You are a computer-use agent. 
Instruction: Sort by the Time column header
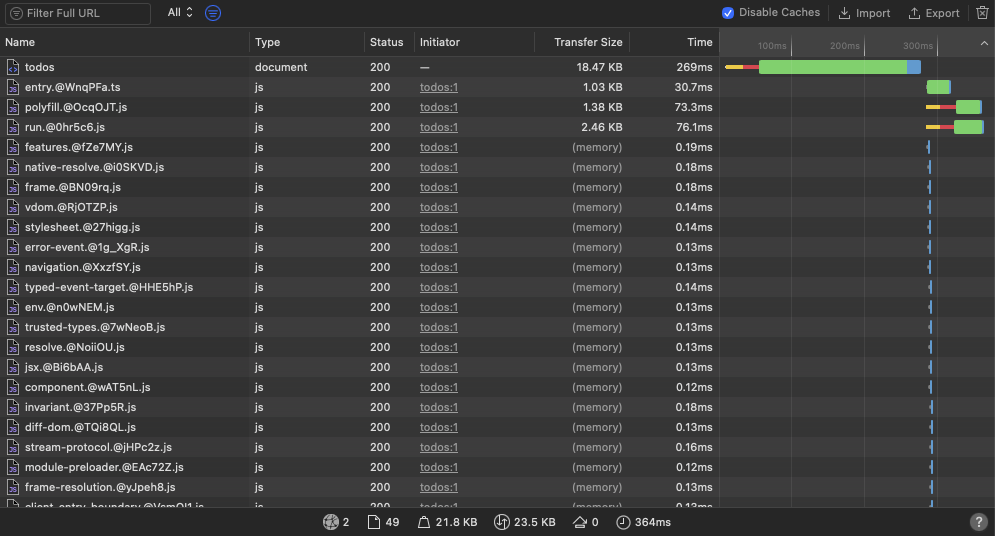coord(700,42)
